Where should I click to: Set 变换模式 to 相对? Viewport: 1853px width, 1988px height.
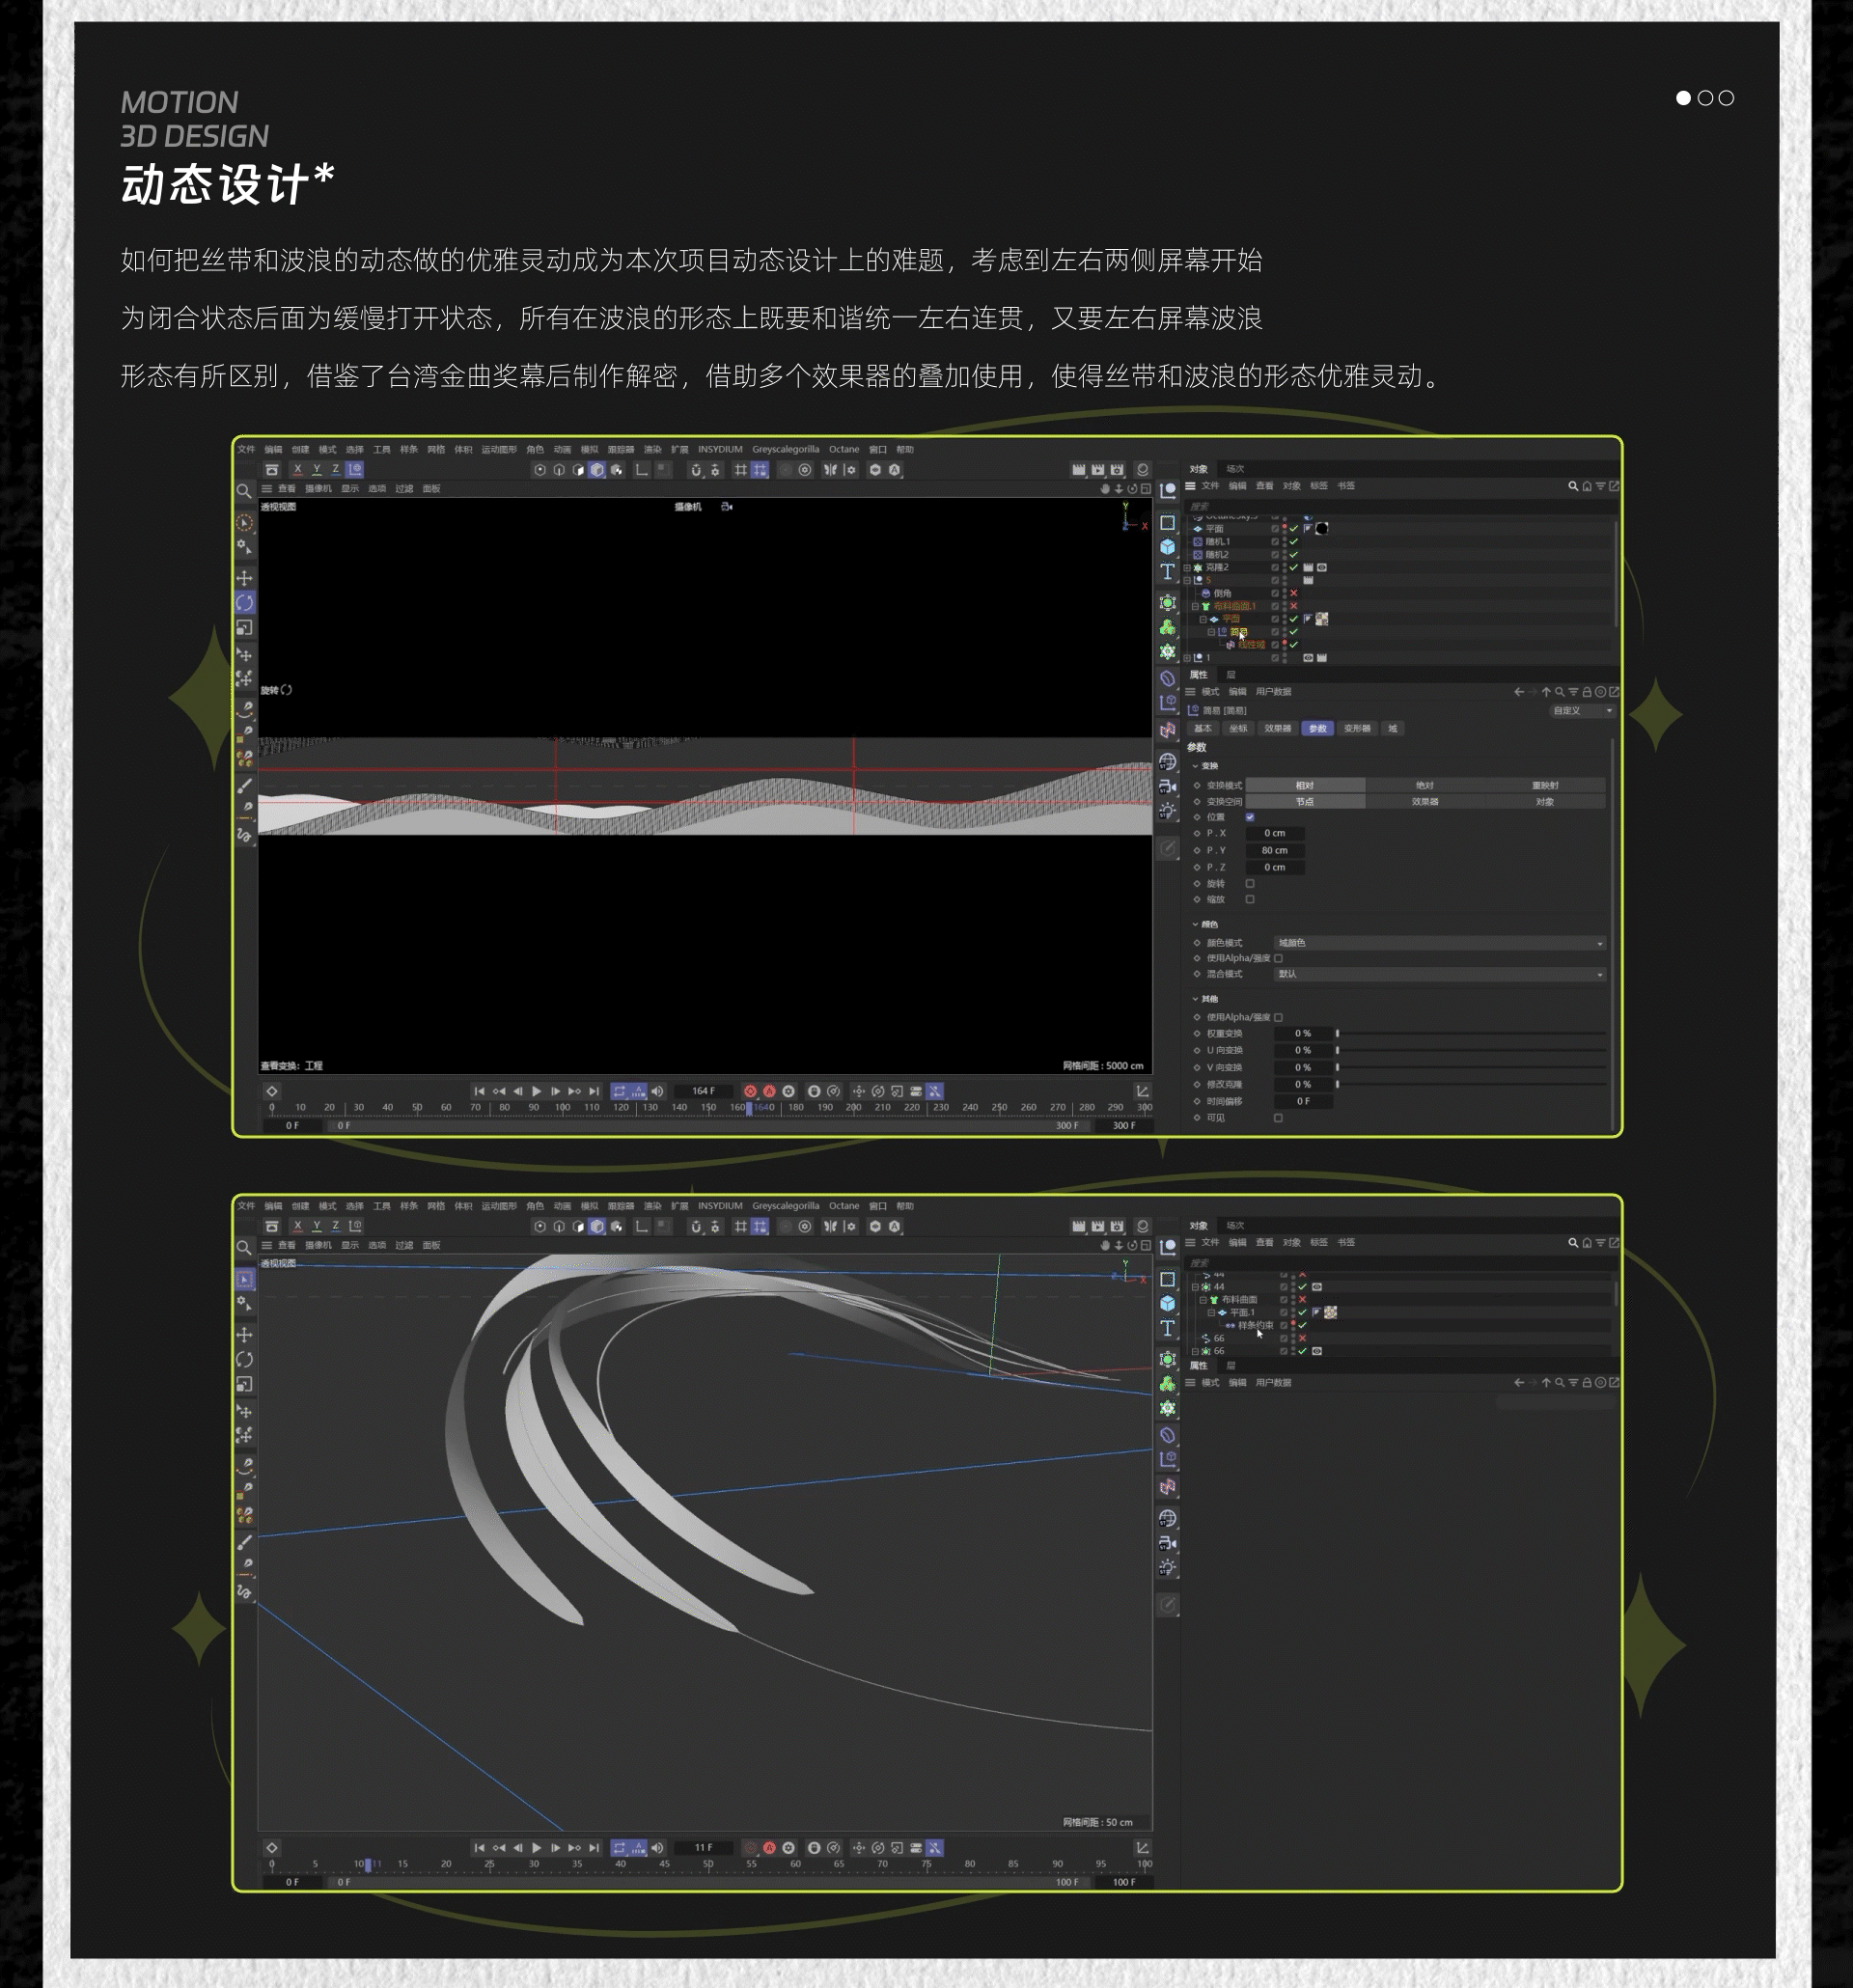click(1305, 785)
